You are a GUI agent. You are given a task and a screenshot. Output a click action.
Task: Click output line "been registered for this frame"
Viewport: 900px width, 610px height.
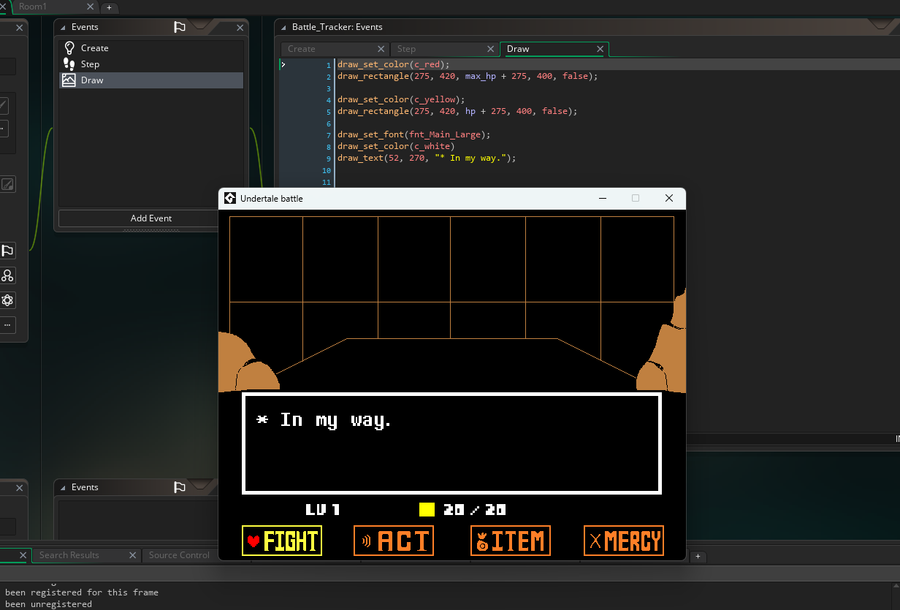(x=82, y=593)
